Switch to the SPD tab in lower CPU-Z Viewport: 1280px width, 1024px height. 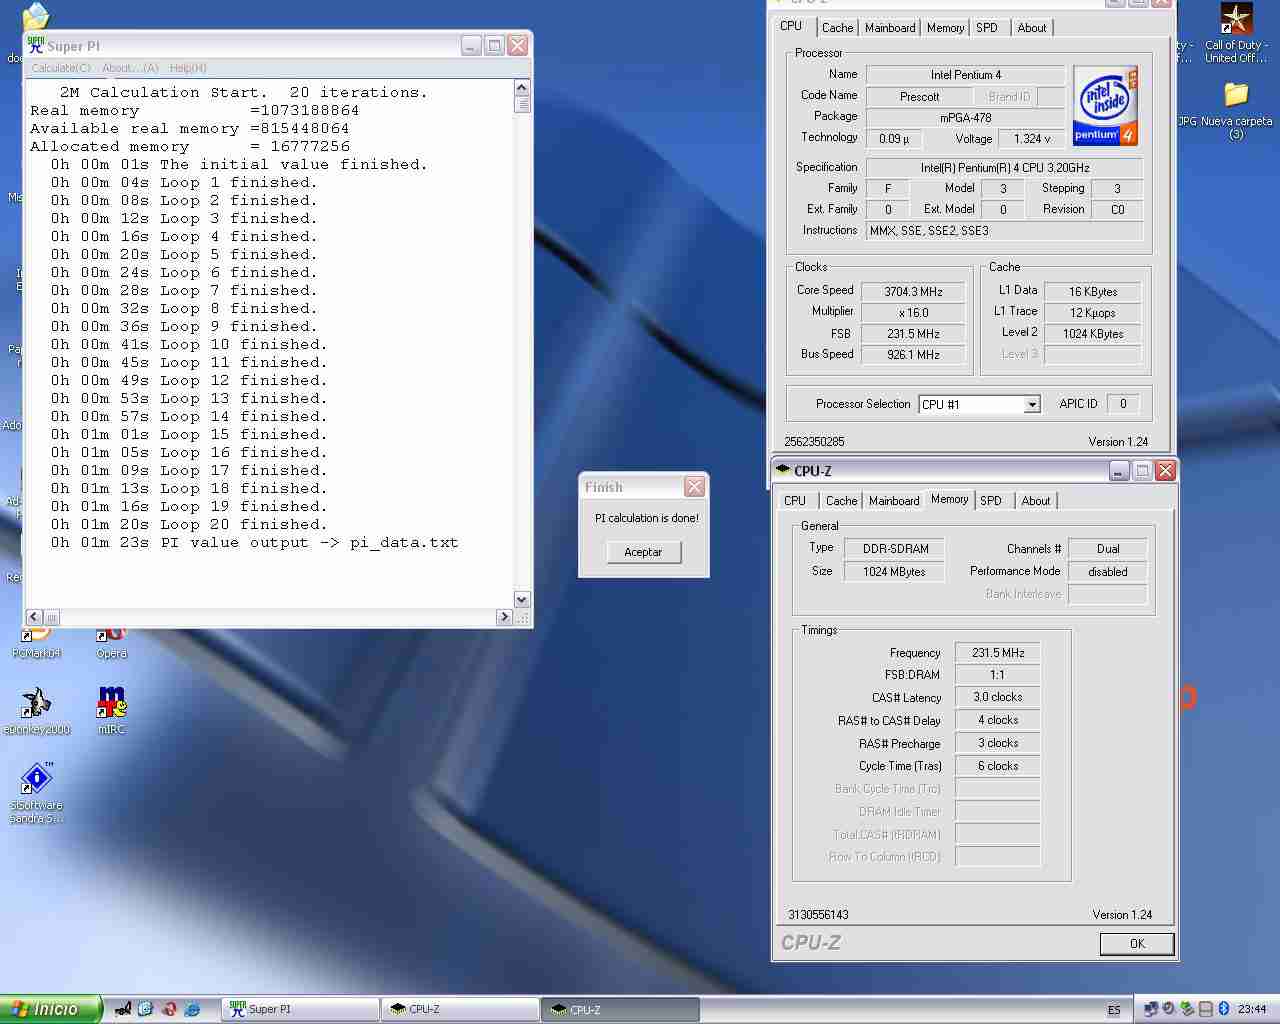coord(990,501)
